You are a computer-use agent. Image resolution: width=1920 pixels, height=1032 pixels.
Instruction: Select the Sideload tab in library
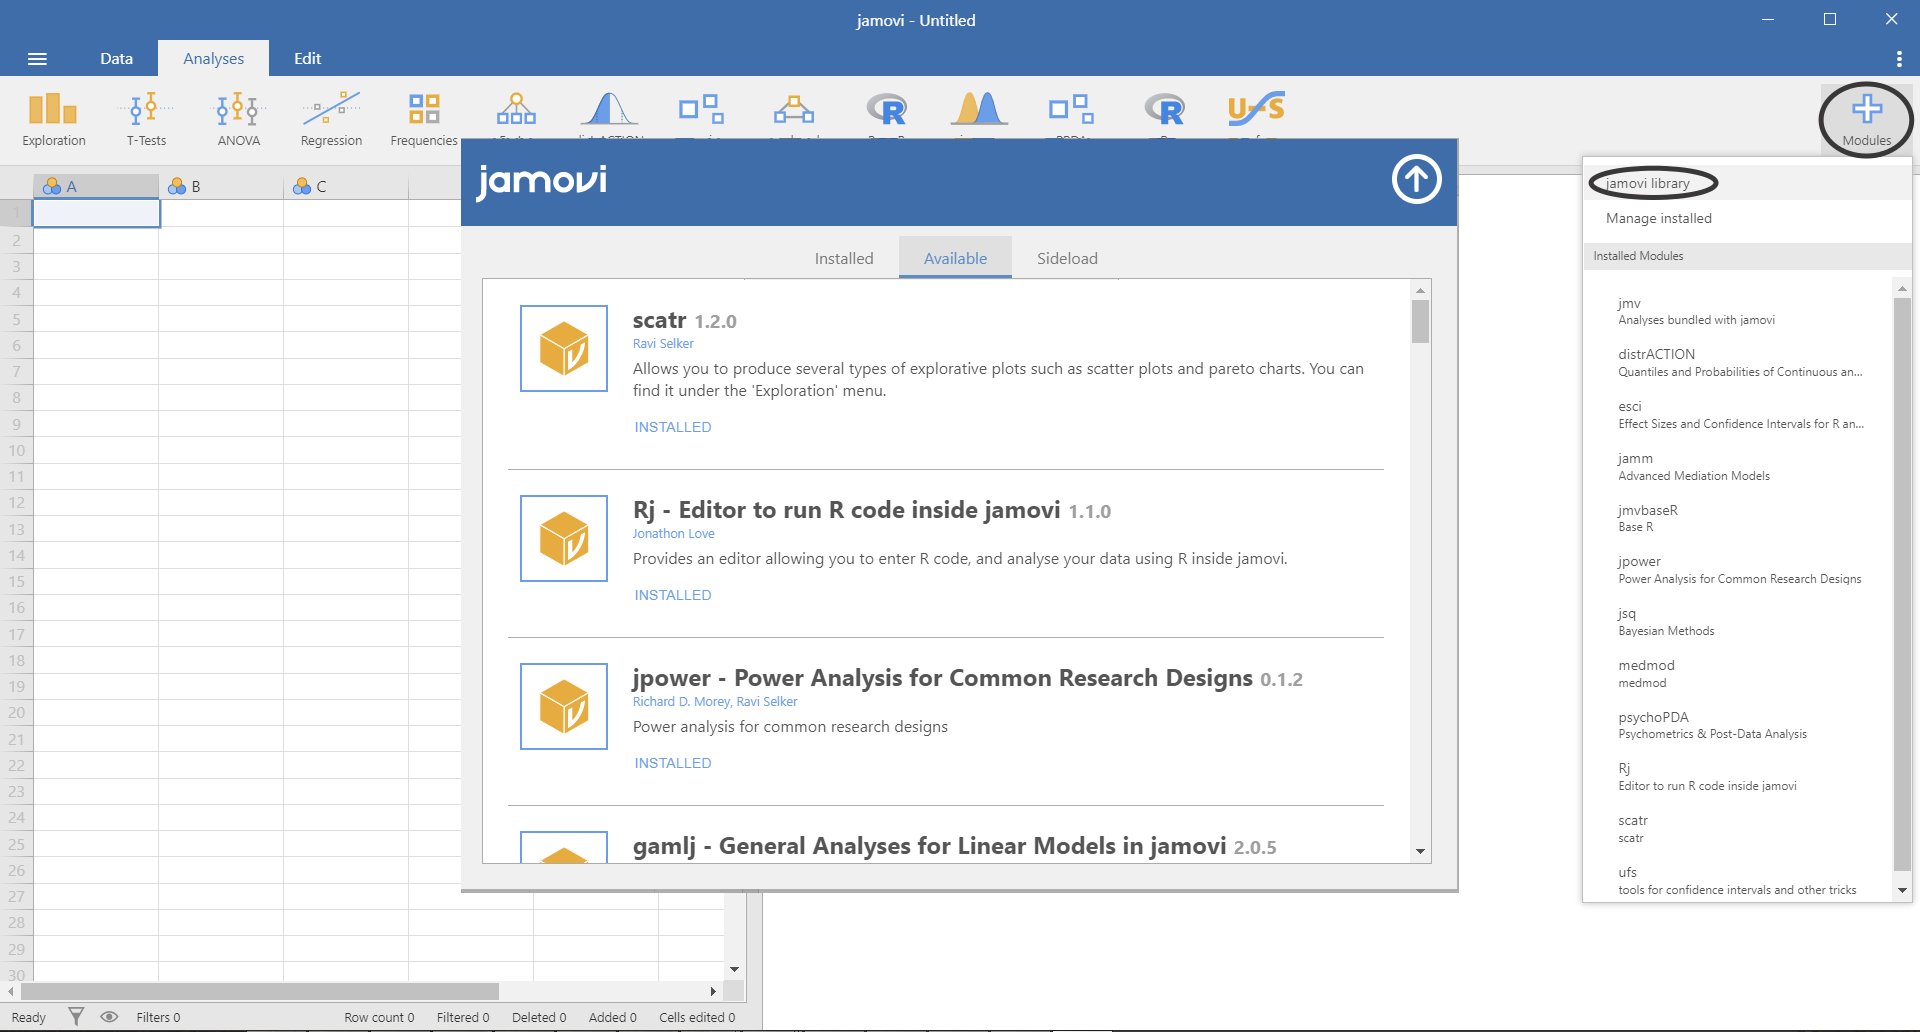(1067, 258)
